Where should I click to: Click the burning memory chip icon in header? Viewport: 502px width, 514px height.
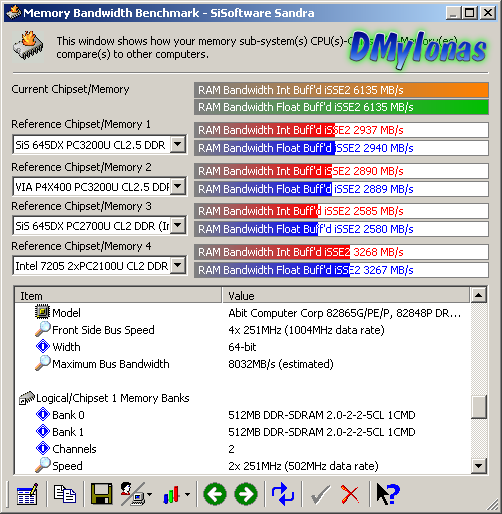28,46
